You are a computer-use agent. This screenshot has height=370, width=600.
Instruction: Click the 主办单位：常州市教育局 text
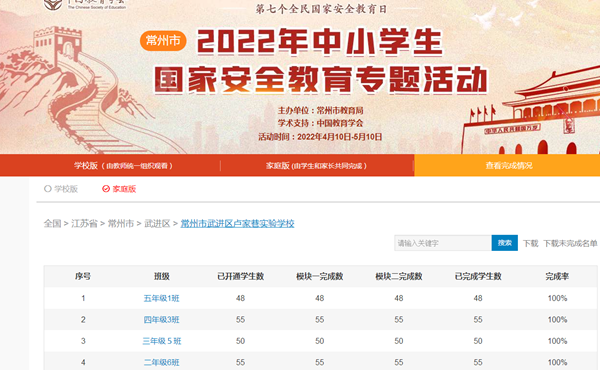click(x=320, y=111)
